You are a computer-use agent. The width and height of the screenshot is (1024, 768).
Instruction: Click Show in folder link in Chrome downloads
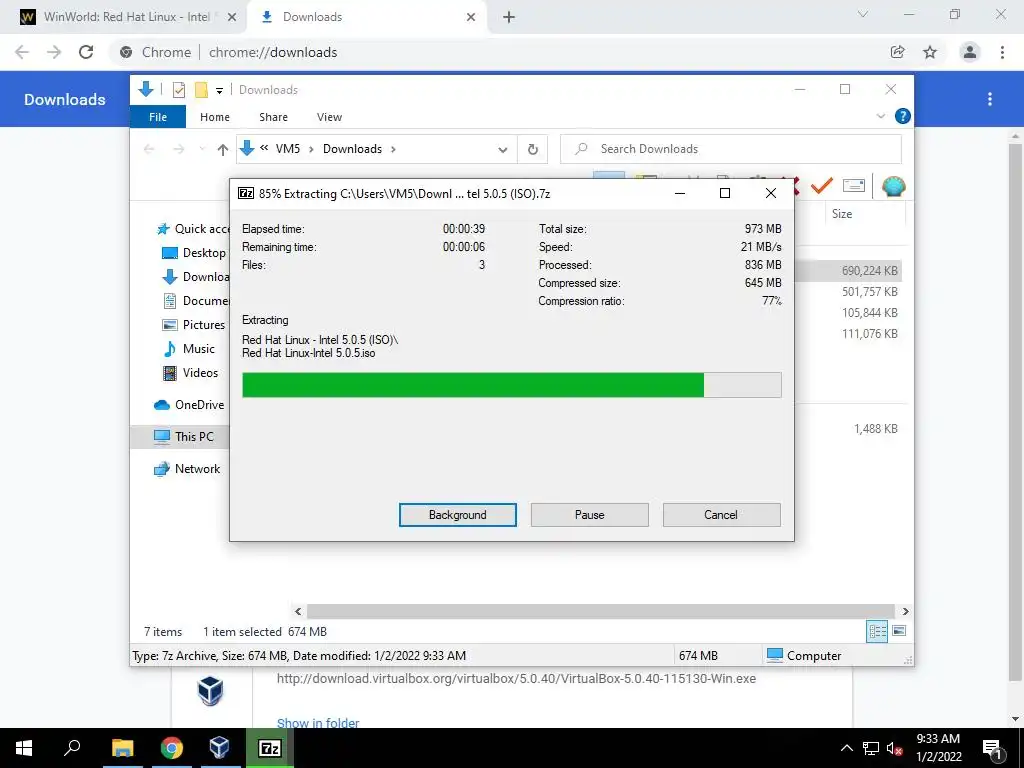(x=318, y=722)
